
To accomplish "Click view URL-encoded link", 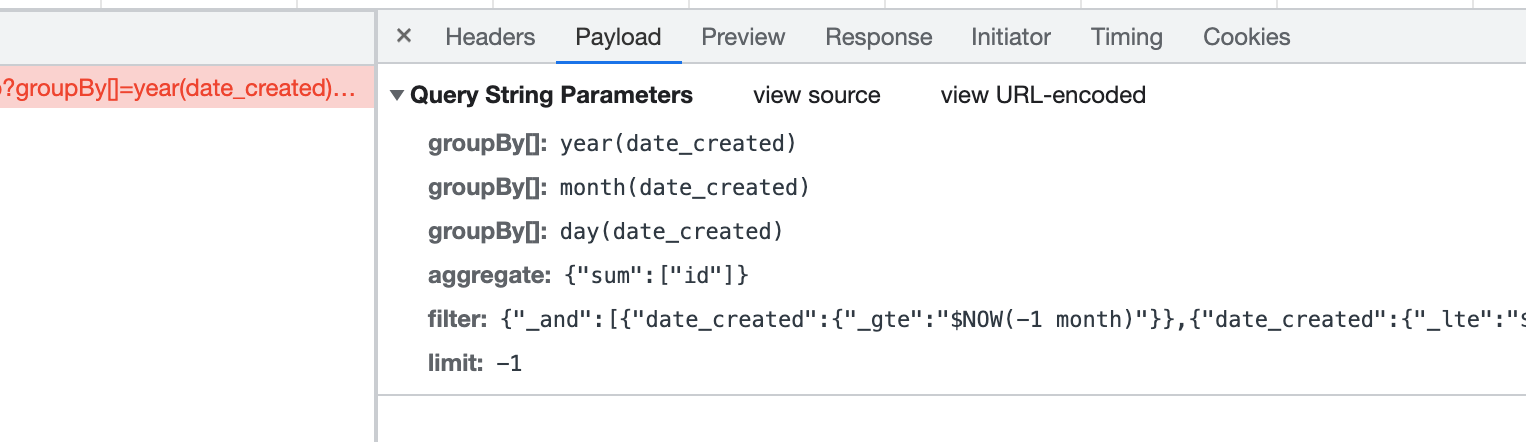I will 1043,95.
